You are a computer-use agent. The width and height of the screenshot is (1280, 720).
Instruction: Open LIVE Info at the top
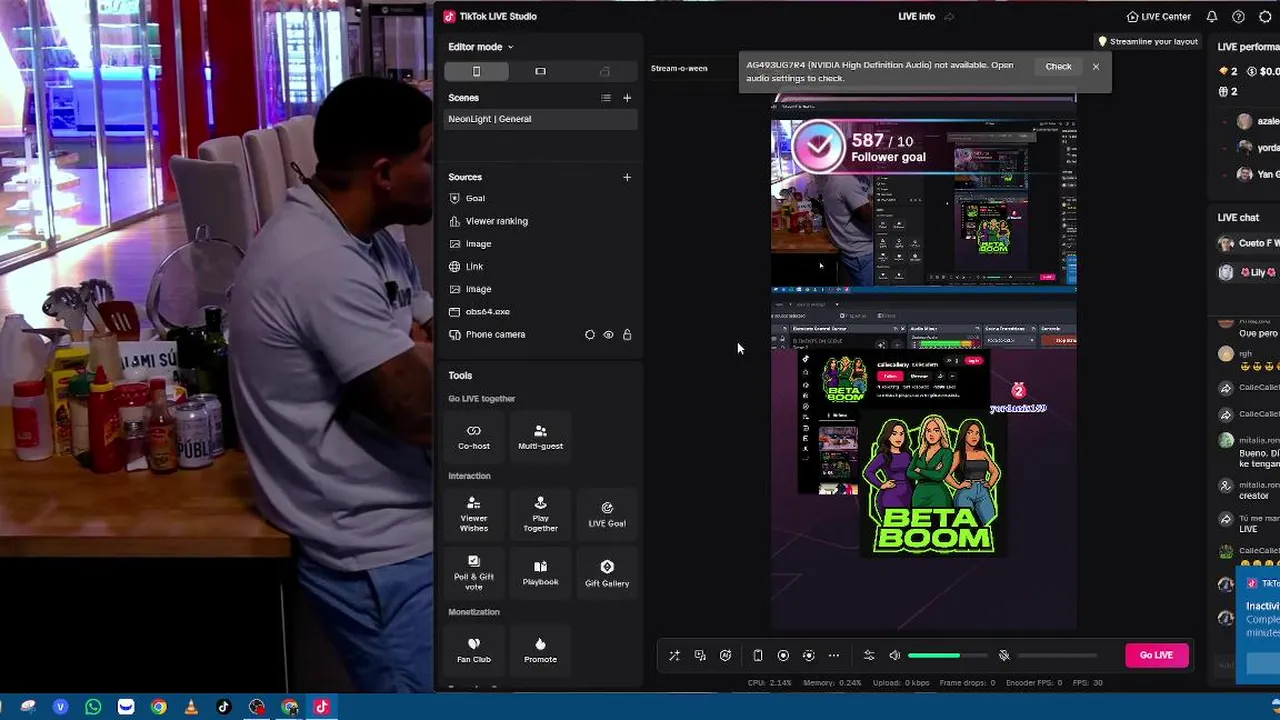click(x=917, y=17)
